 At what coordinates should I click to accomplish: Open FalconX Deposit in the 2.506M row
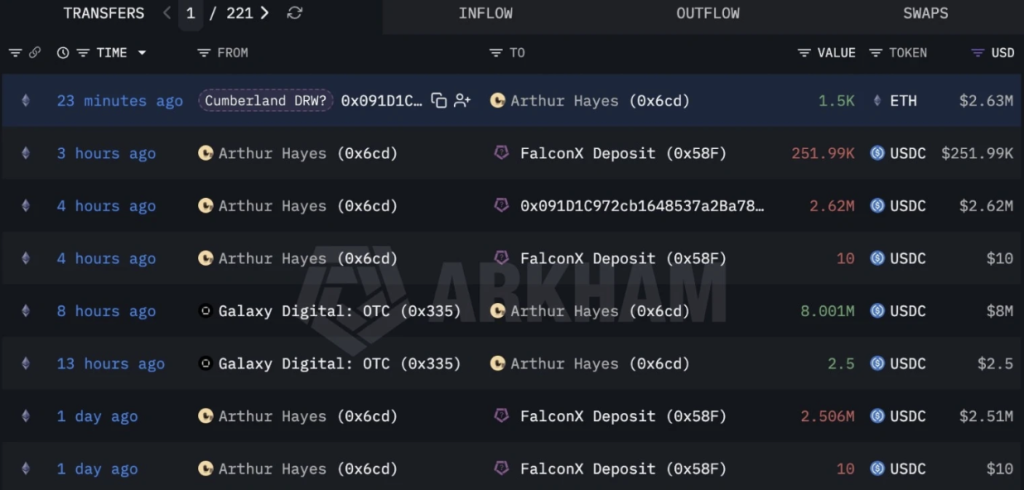click(623, 416)
